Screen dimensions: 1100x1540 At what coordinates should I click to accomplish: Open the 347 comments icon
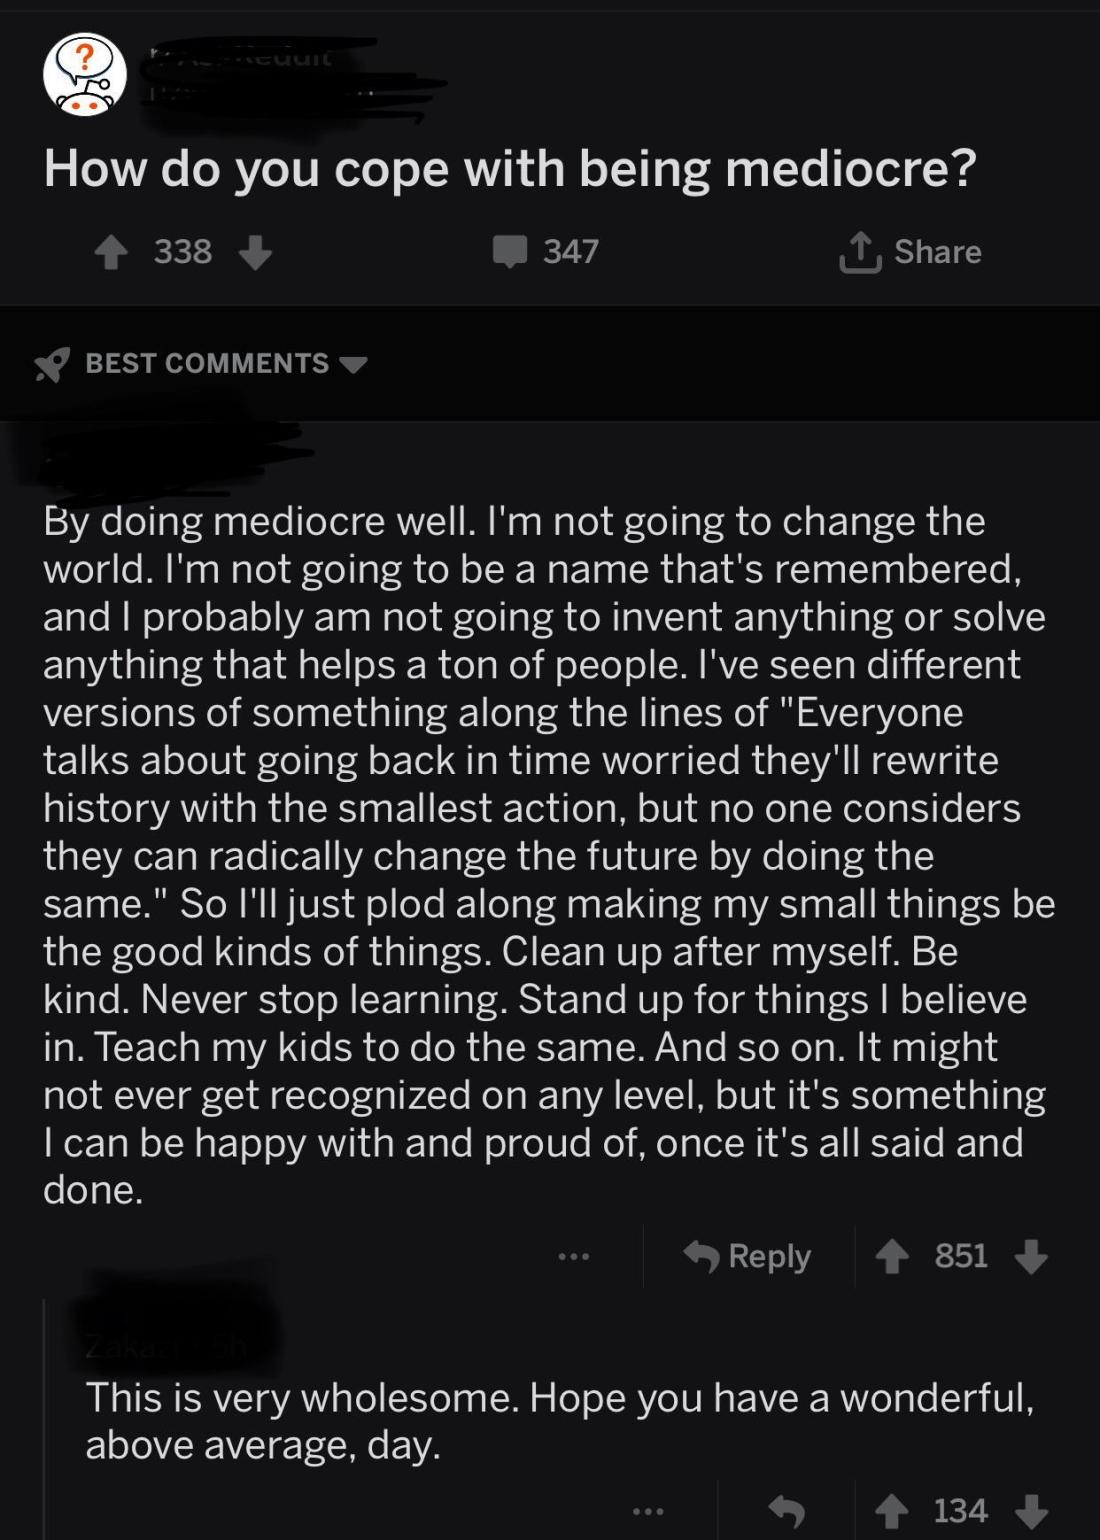510,251
